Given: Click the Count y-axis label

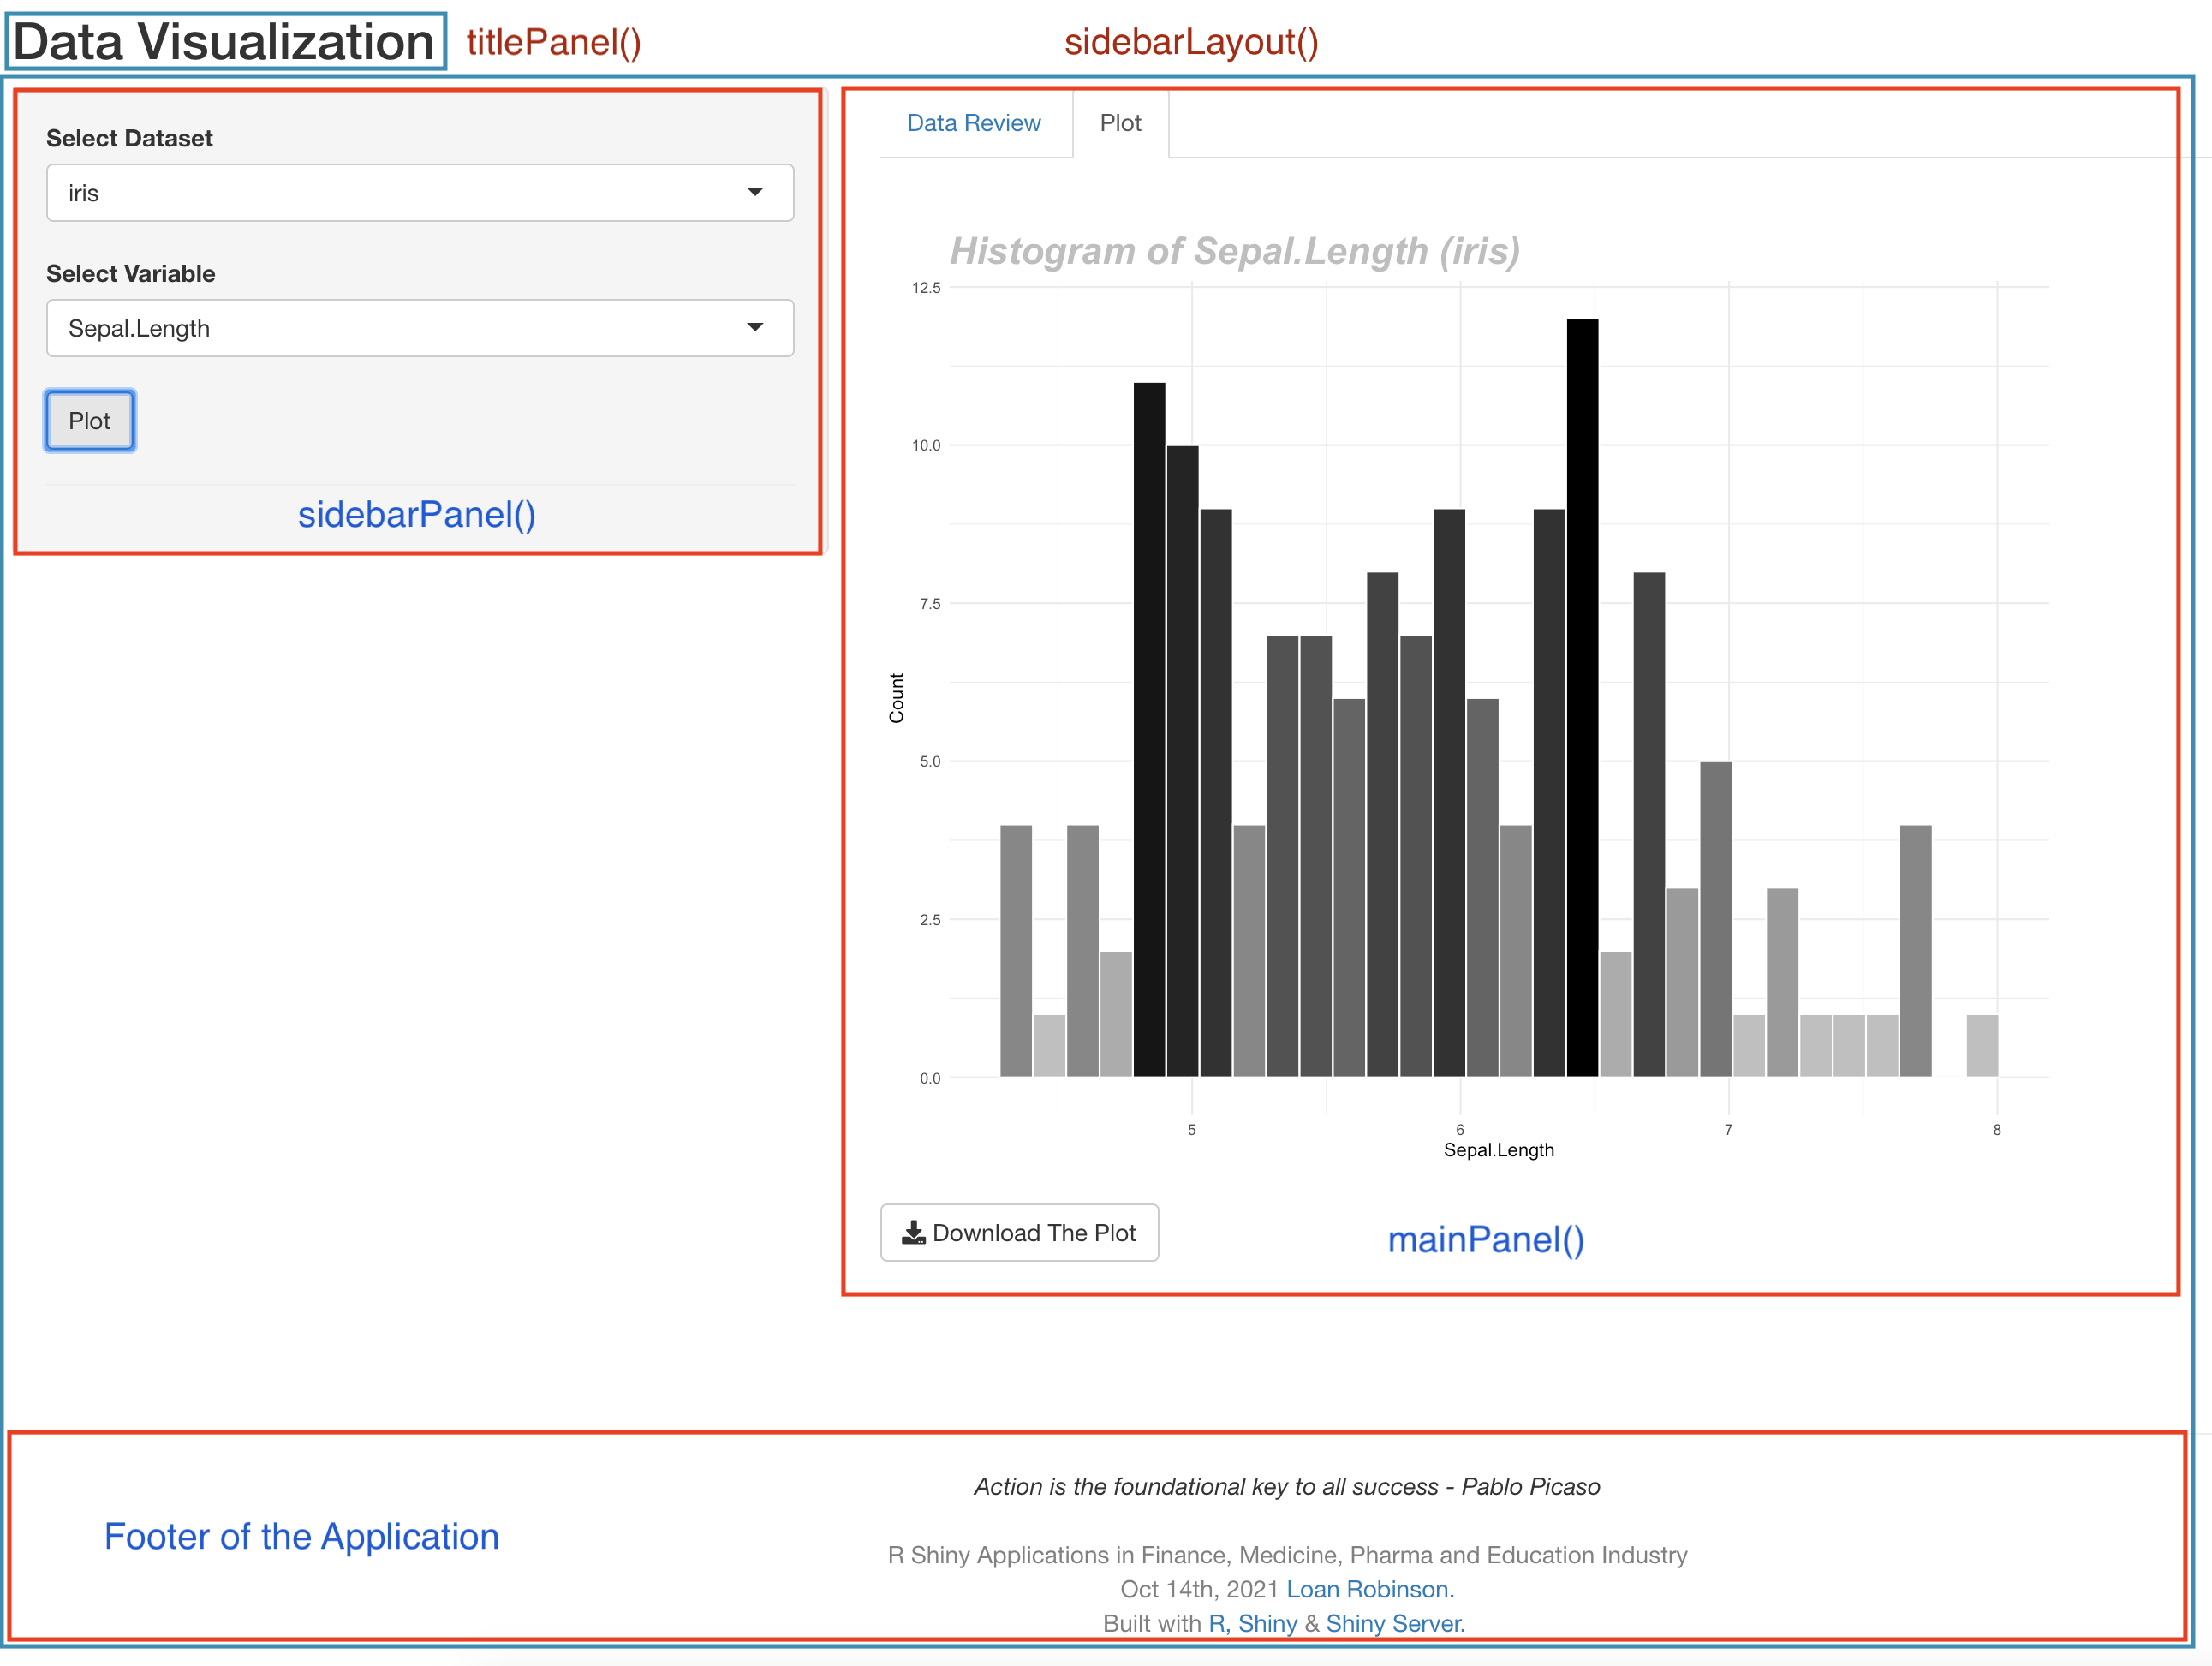Looking at the screenshot, I should point(896,697).
